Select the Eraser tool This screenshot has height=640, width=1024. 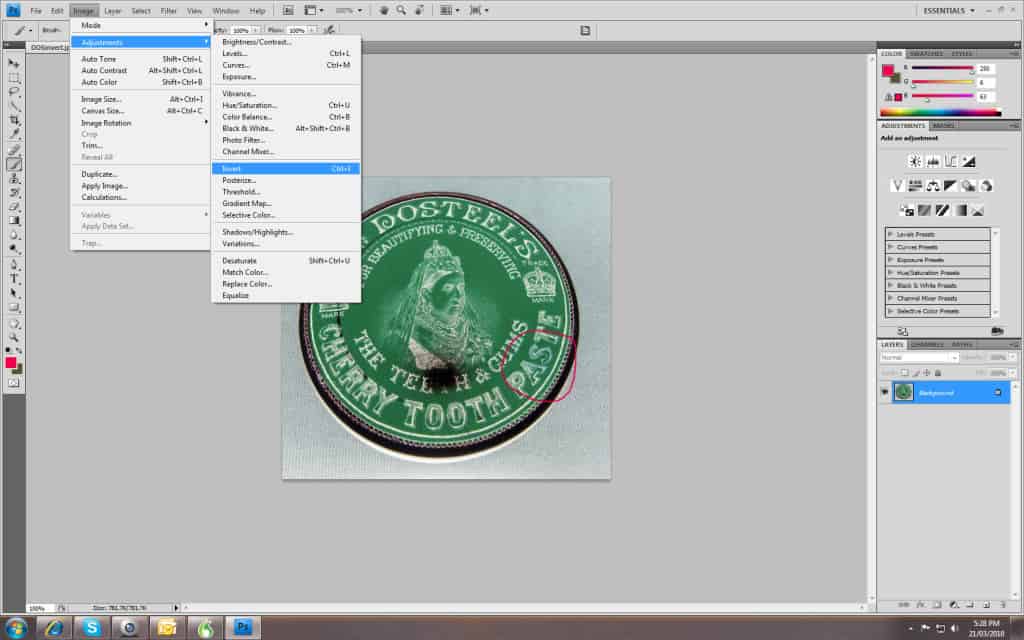click(x=14, y=207)
